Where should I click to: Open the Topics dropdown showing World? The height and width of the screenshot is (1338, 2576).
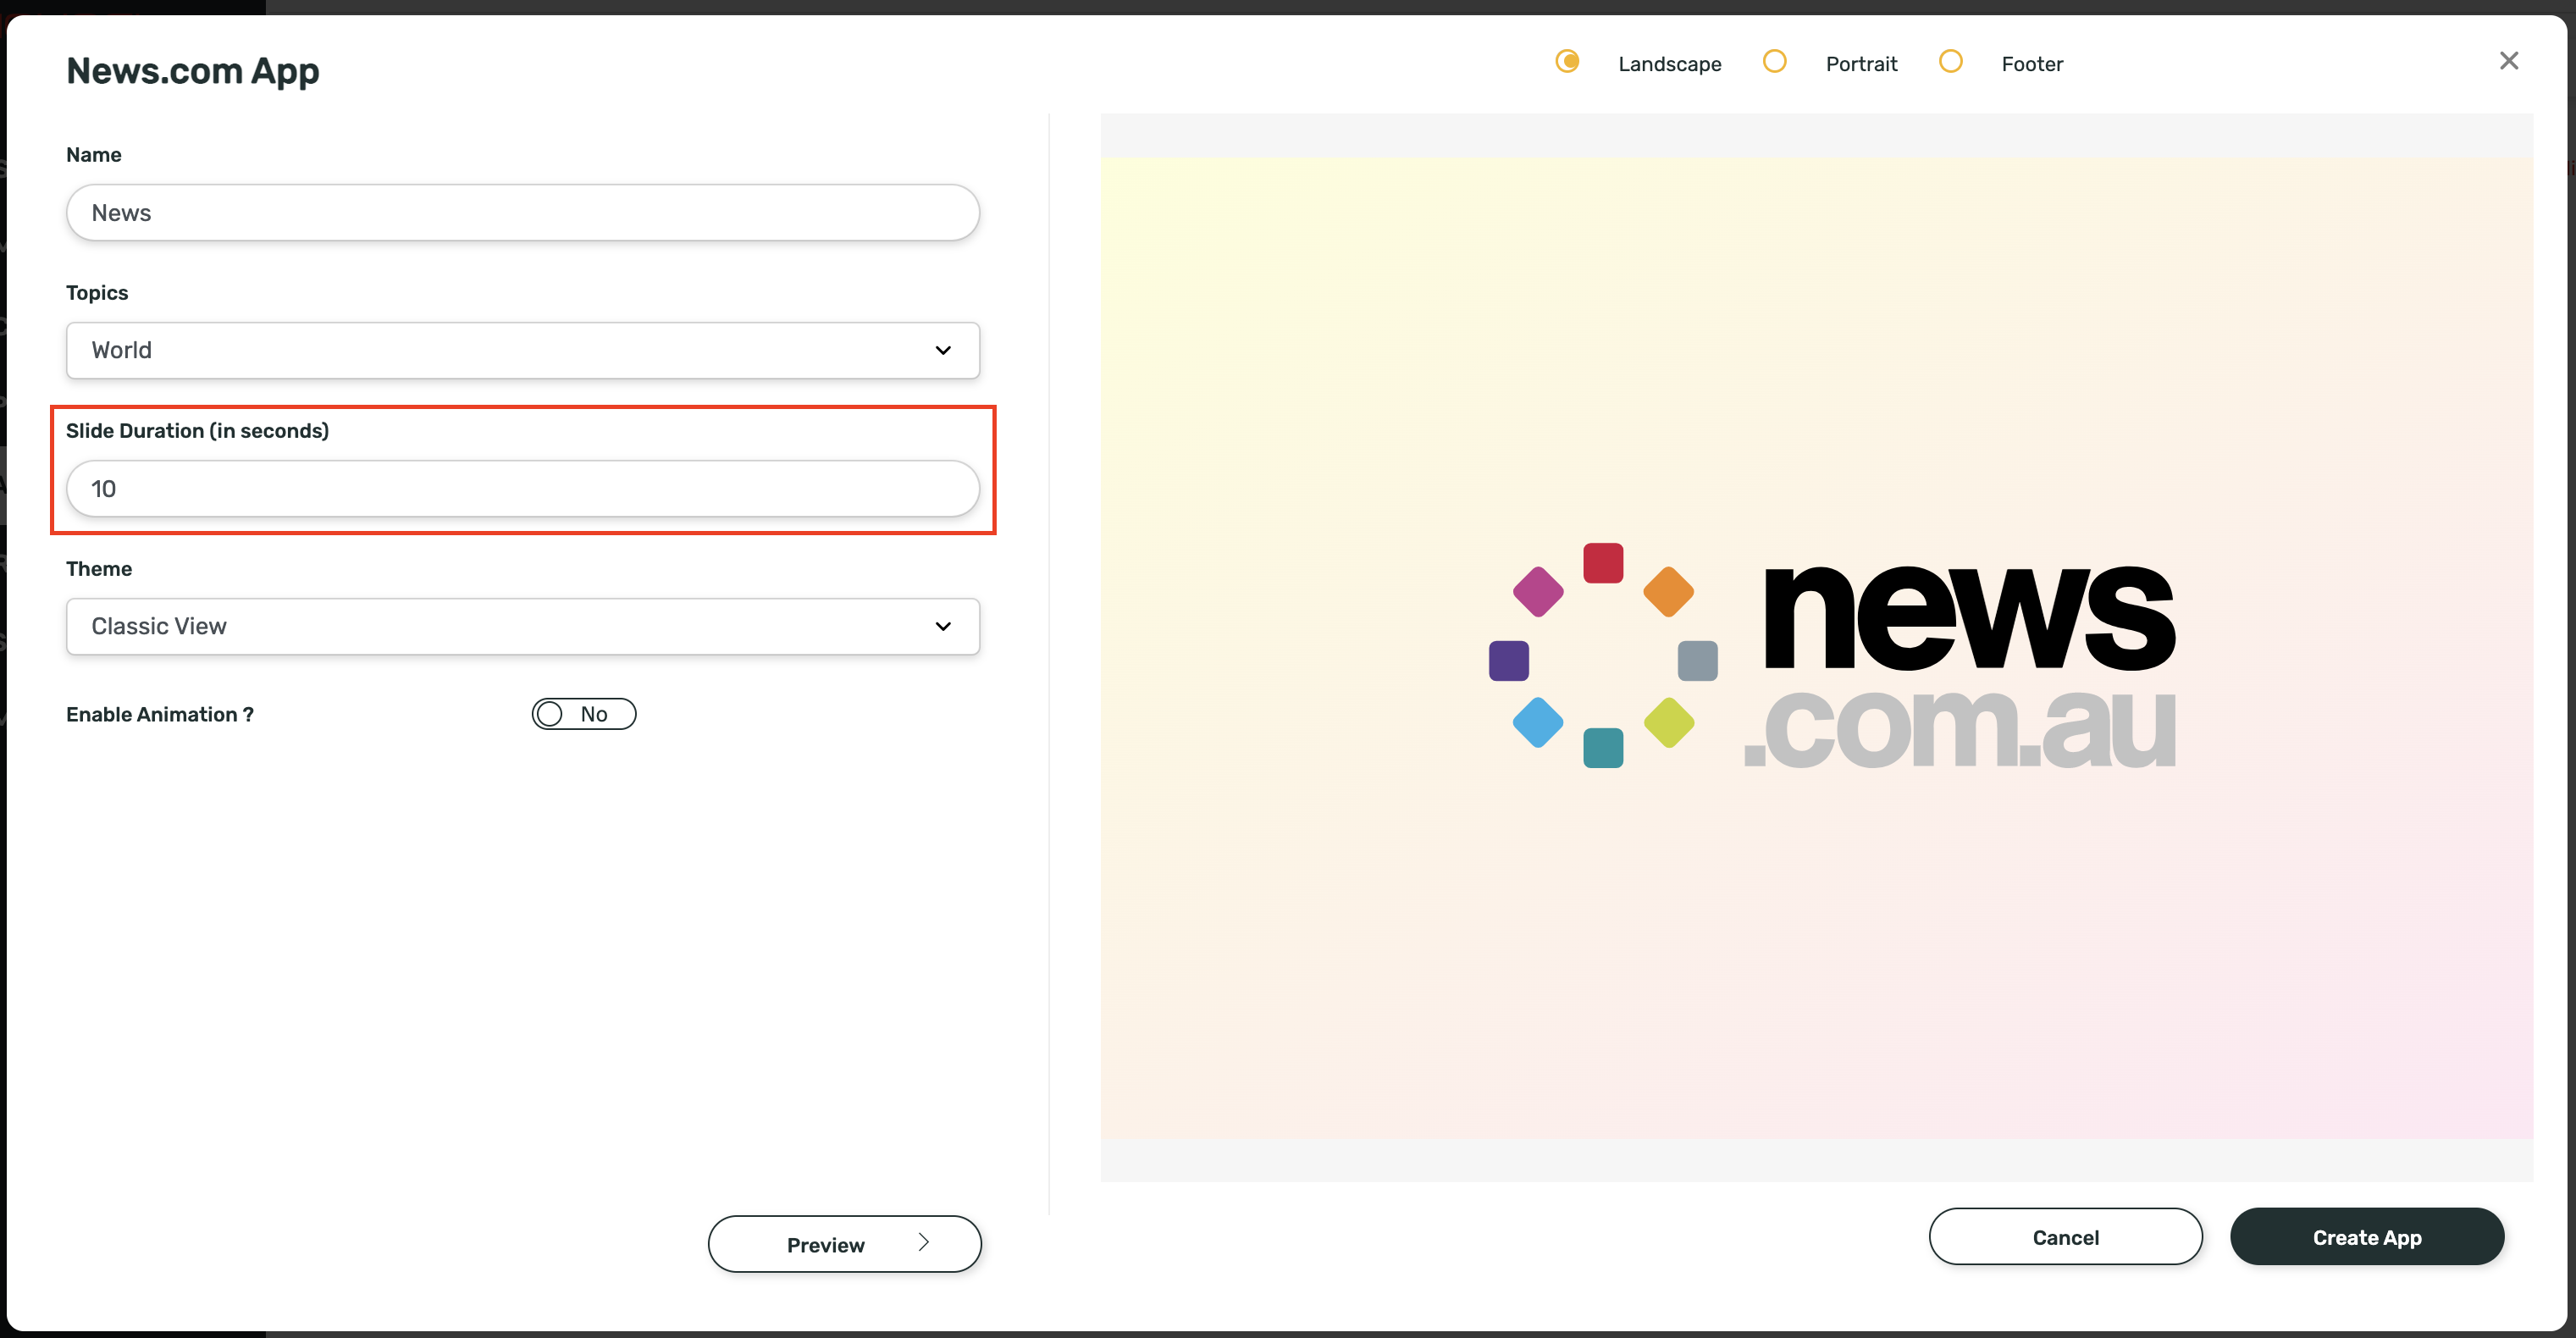click(x=522, y=350)
